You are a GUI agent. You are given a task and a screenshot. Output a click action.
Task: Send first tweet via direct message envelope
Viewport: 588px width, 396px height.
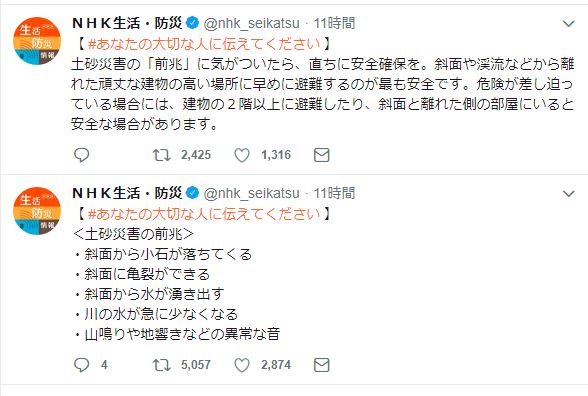321,155
